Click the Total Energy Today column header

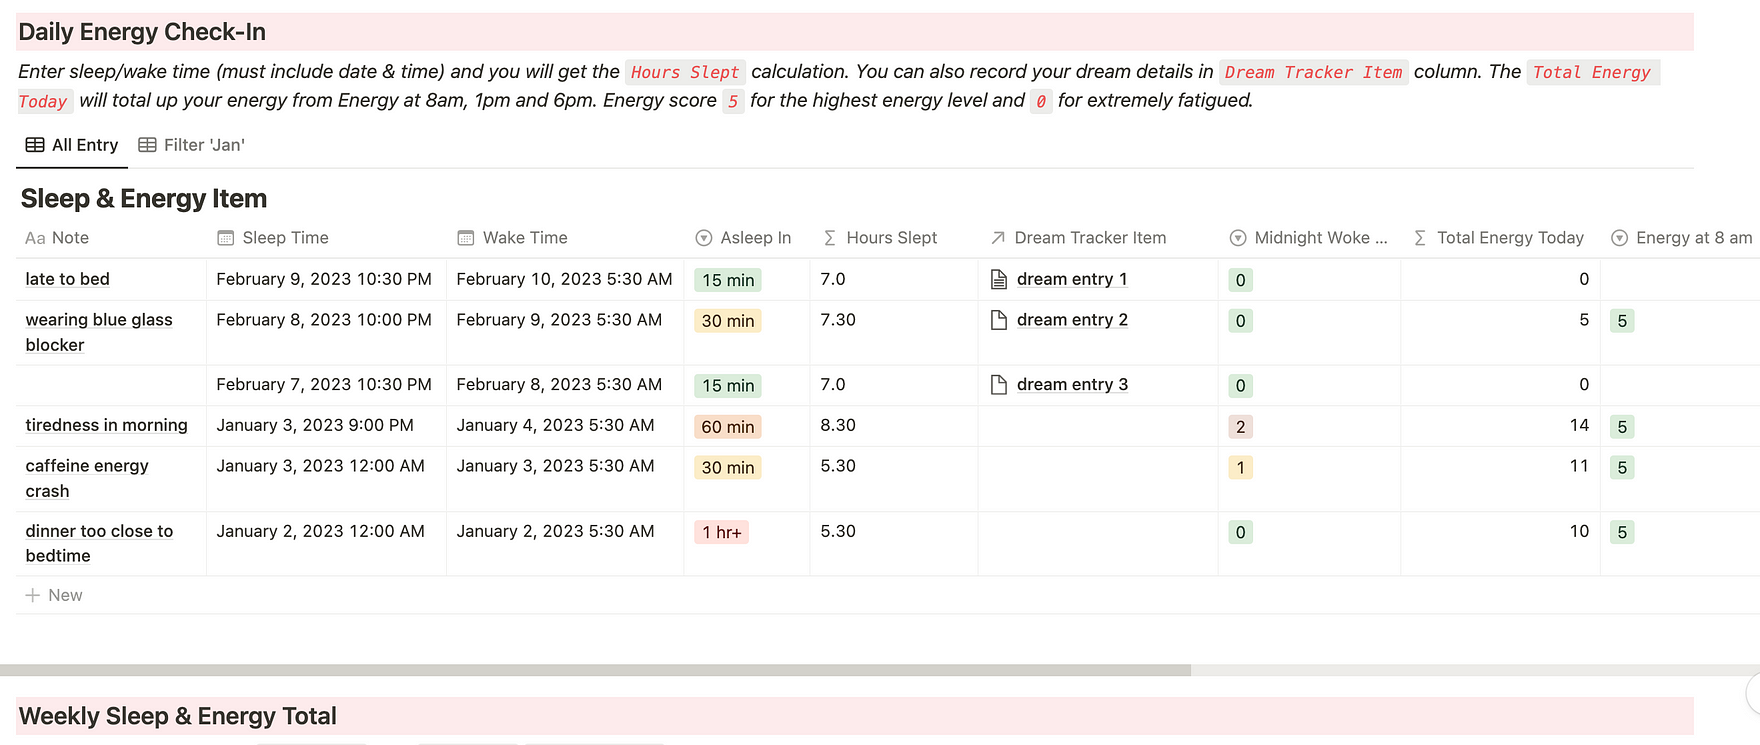pos(1510,238)
